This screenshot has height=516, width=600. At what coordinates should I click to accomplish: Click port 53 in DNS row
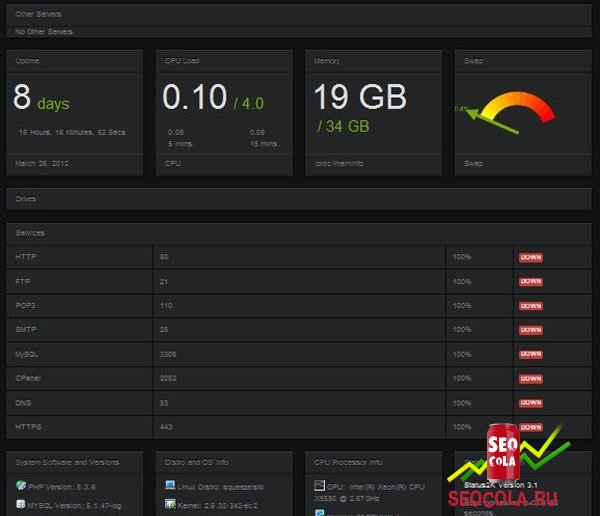(x=164, y=403)
